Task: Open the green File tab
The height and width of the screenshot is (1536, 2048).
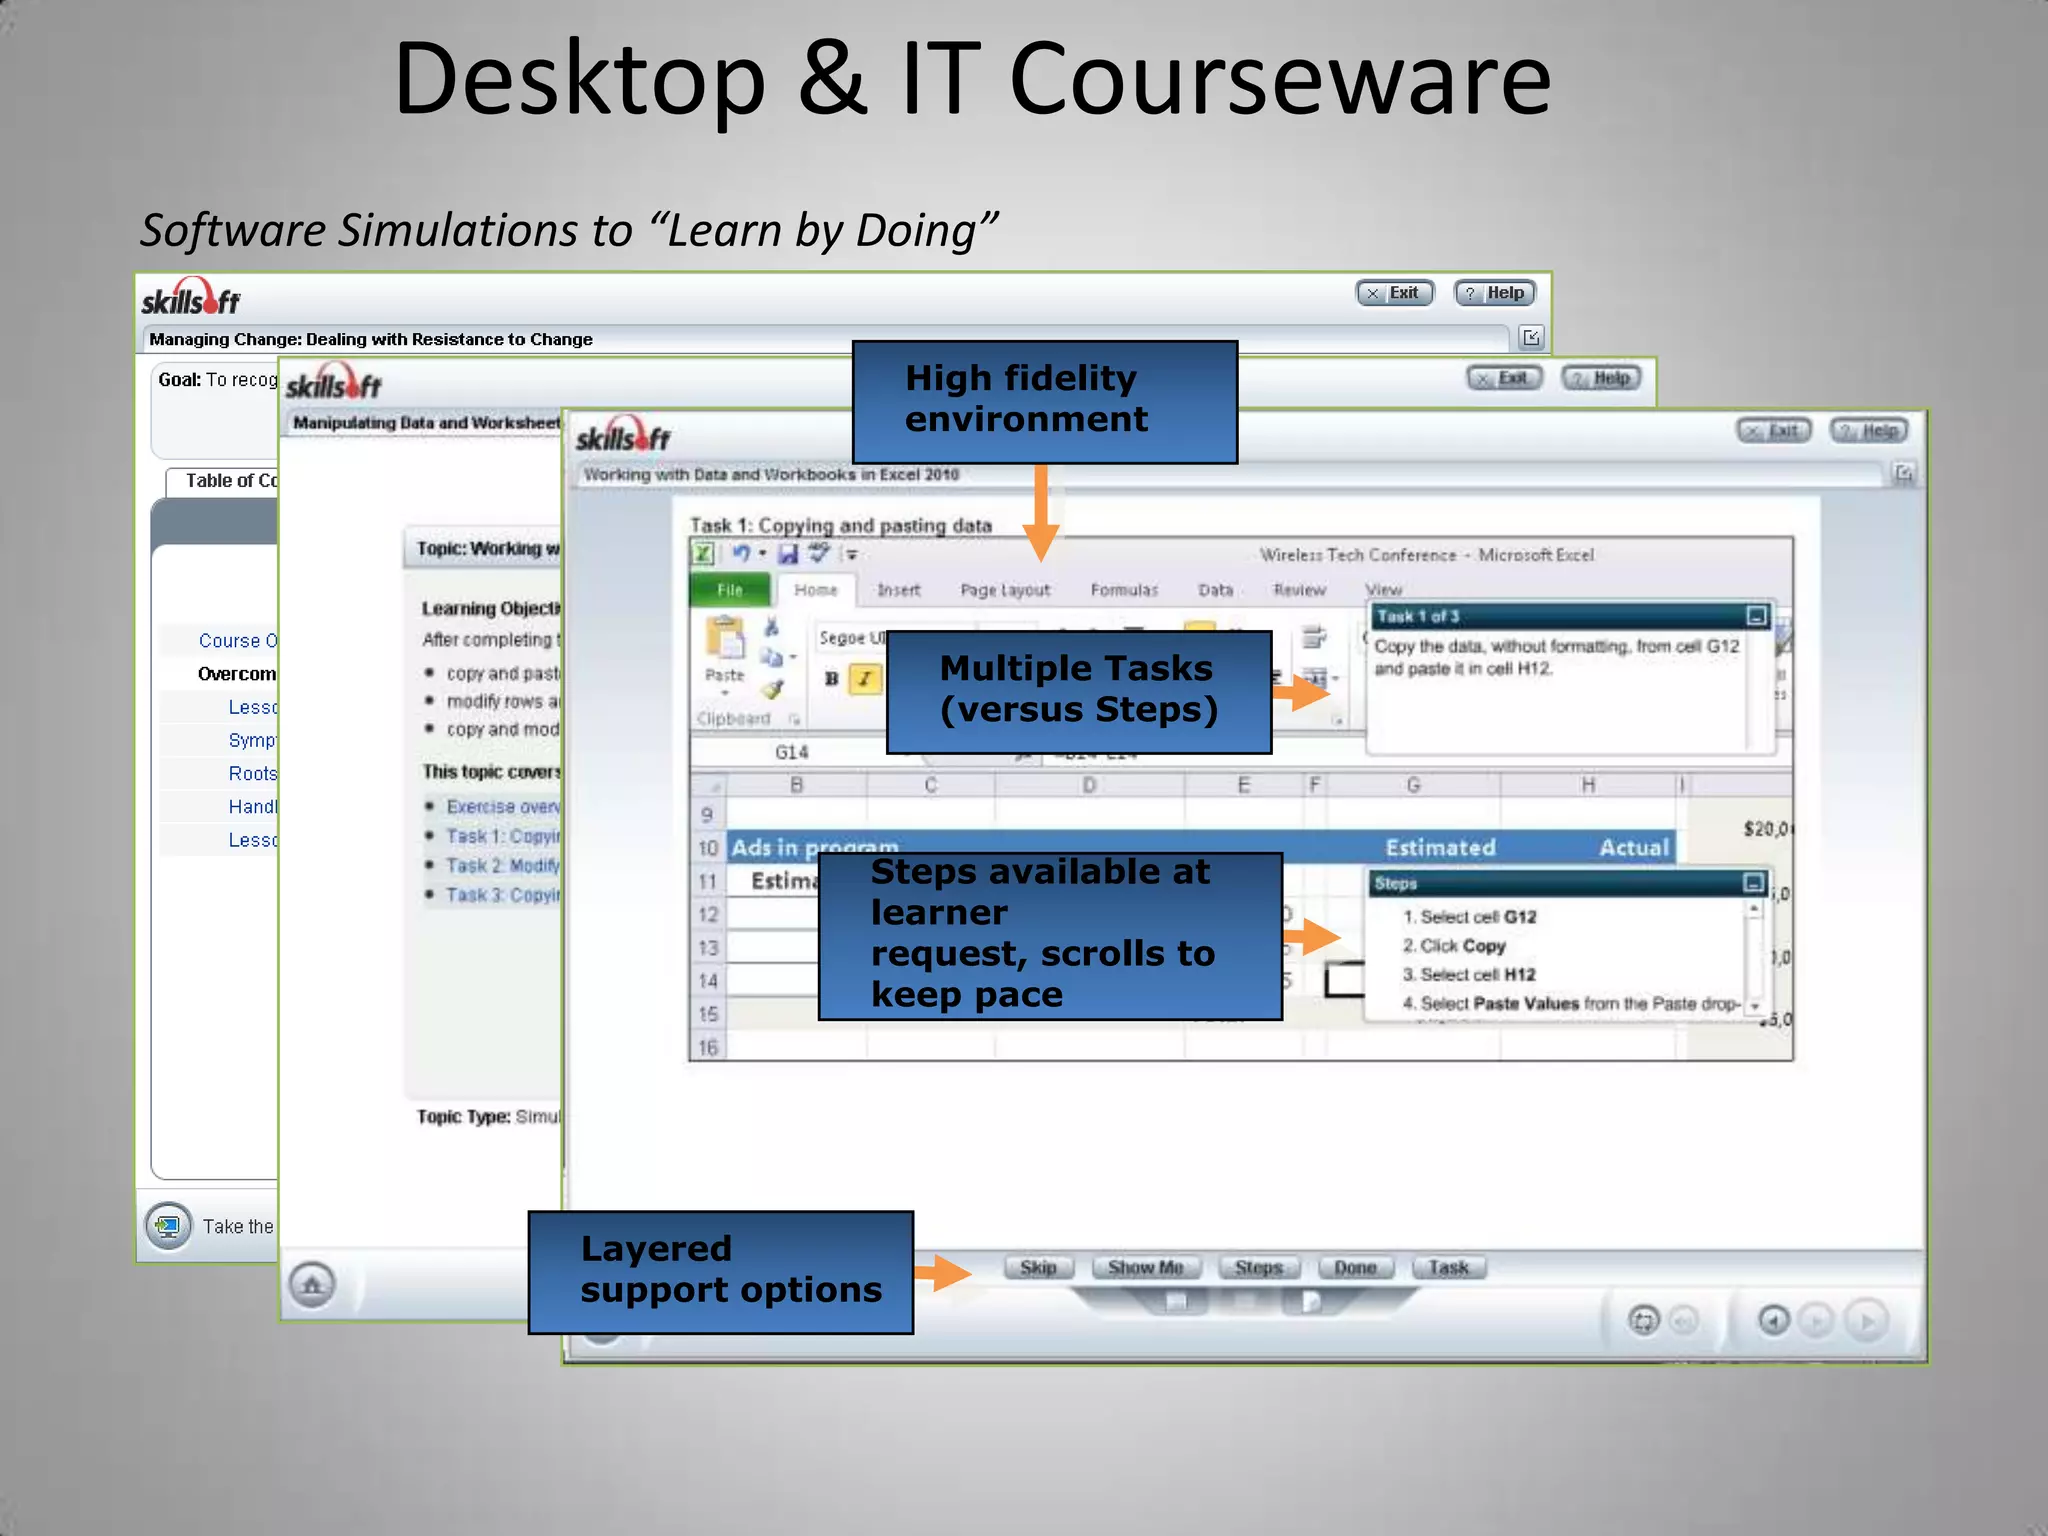Action: tap(730, 590)
